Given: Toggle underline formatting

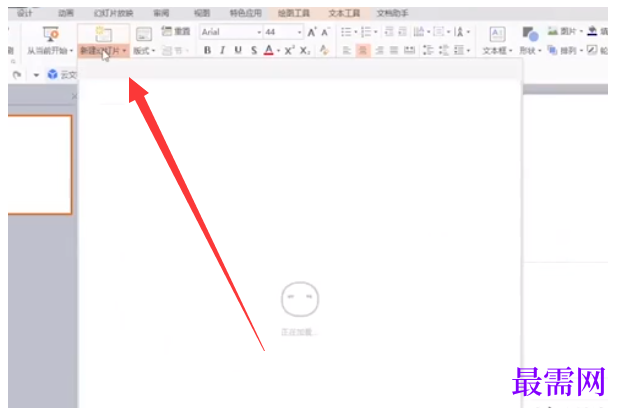Looking at the screenshot, I should [238, 51].
